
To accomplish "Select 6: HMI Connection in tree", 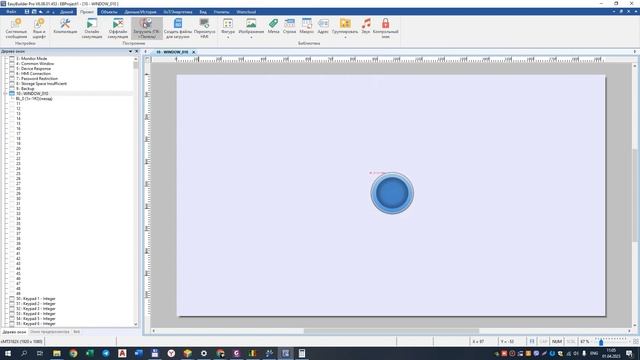I will click(33, 74).
